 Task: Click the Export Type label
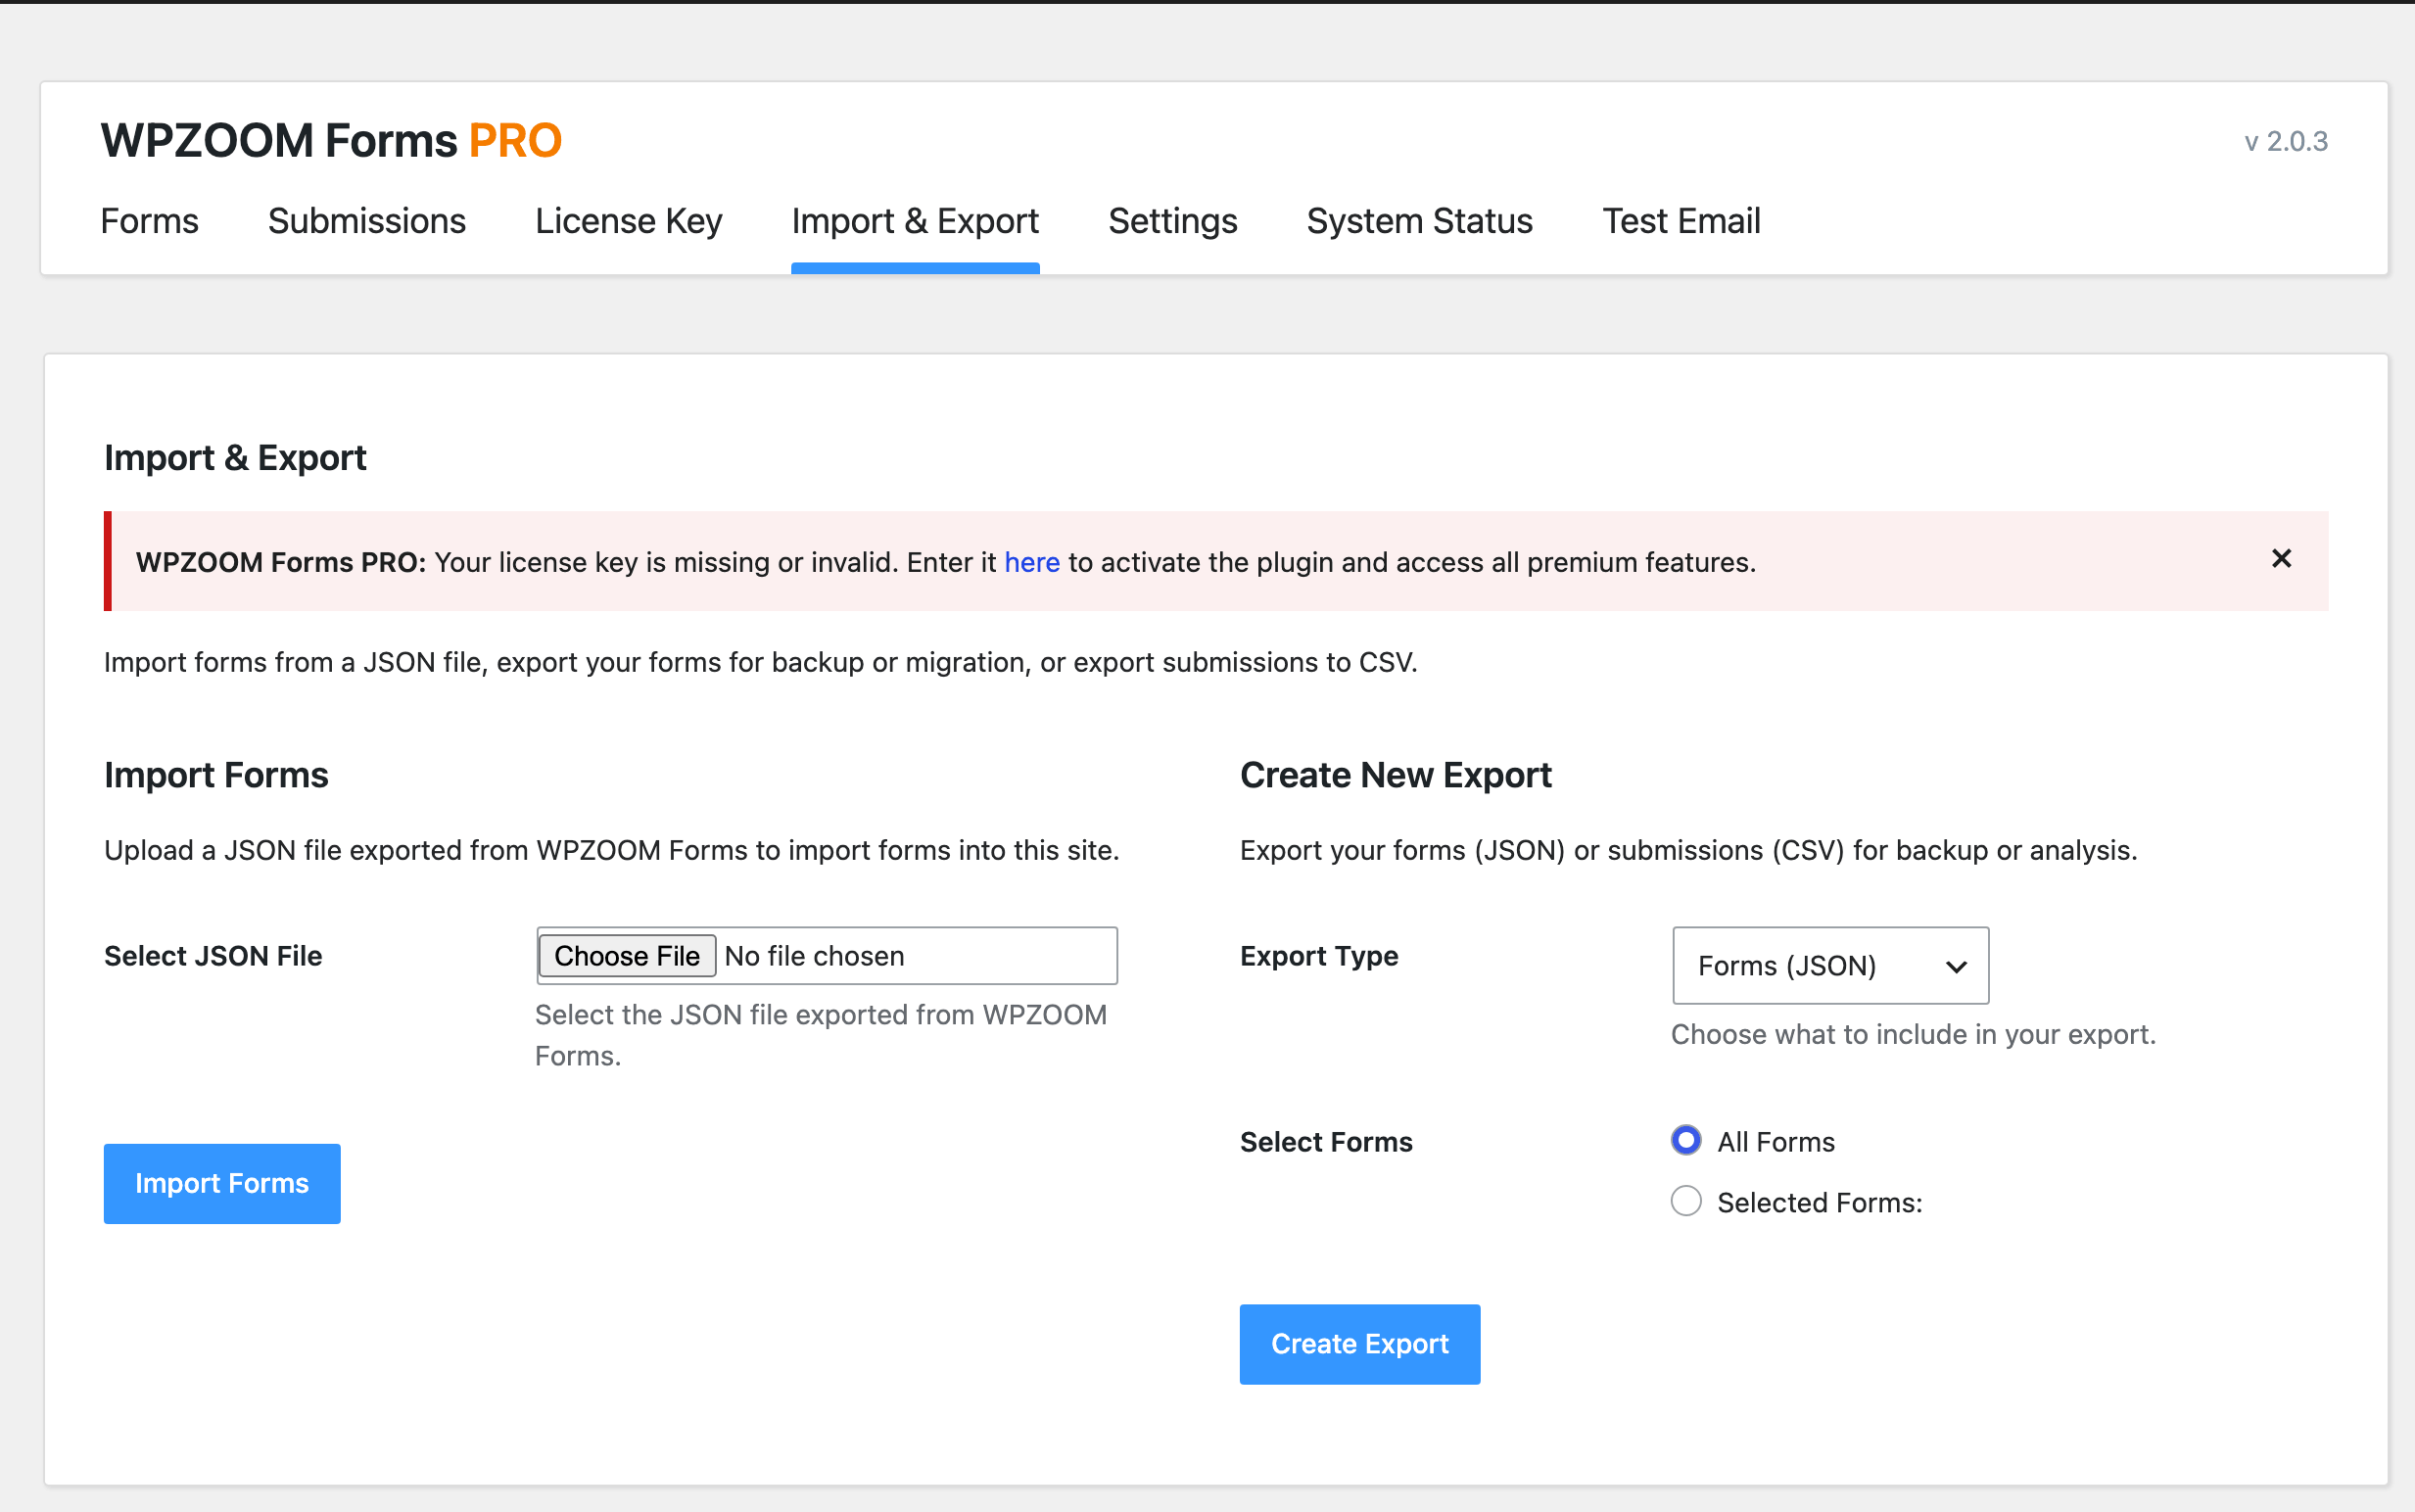1319,956
